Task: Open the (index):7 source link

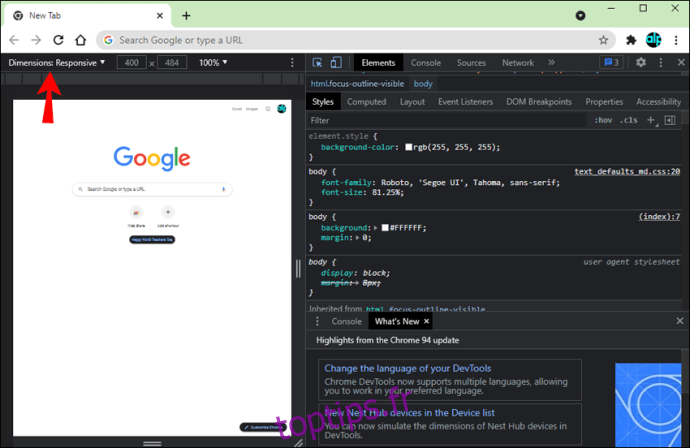Action: 659,217
